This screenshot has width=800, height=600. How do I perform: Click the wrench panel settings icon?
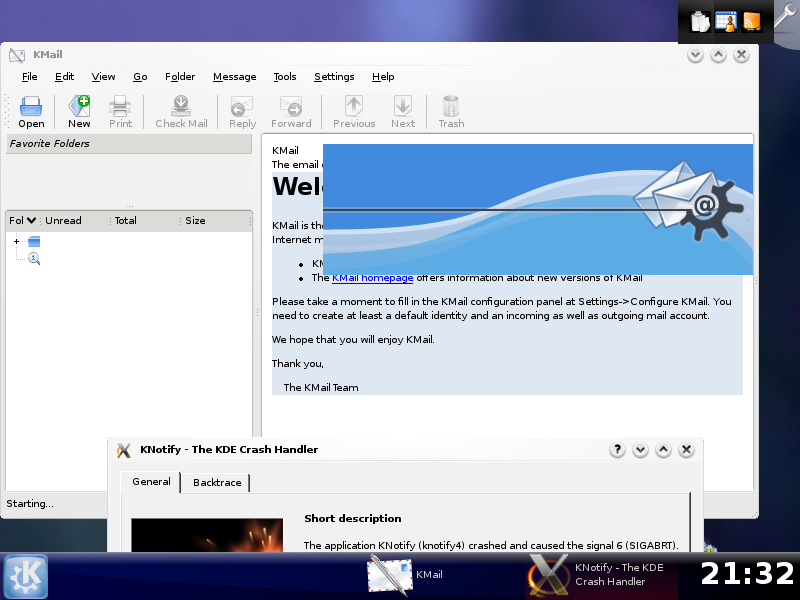tap(786, 15)
